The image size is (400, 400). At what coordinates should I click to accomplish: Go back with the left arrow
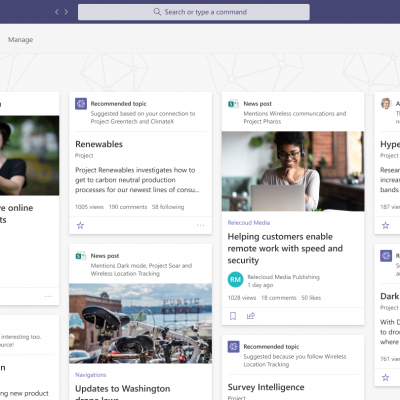click(x=57, y=12)
